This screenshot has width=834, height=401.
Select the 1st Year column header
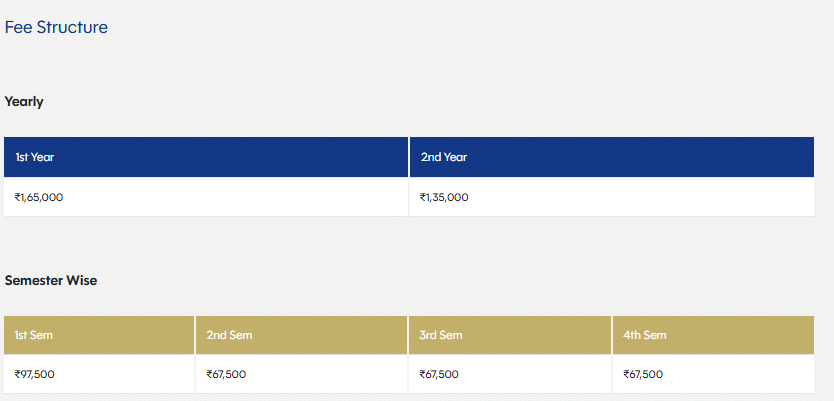point(35,157)
